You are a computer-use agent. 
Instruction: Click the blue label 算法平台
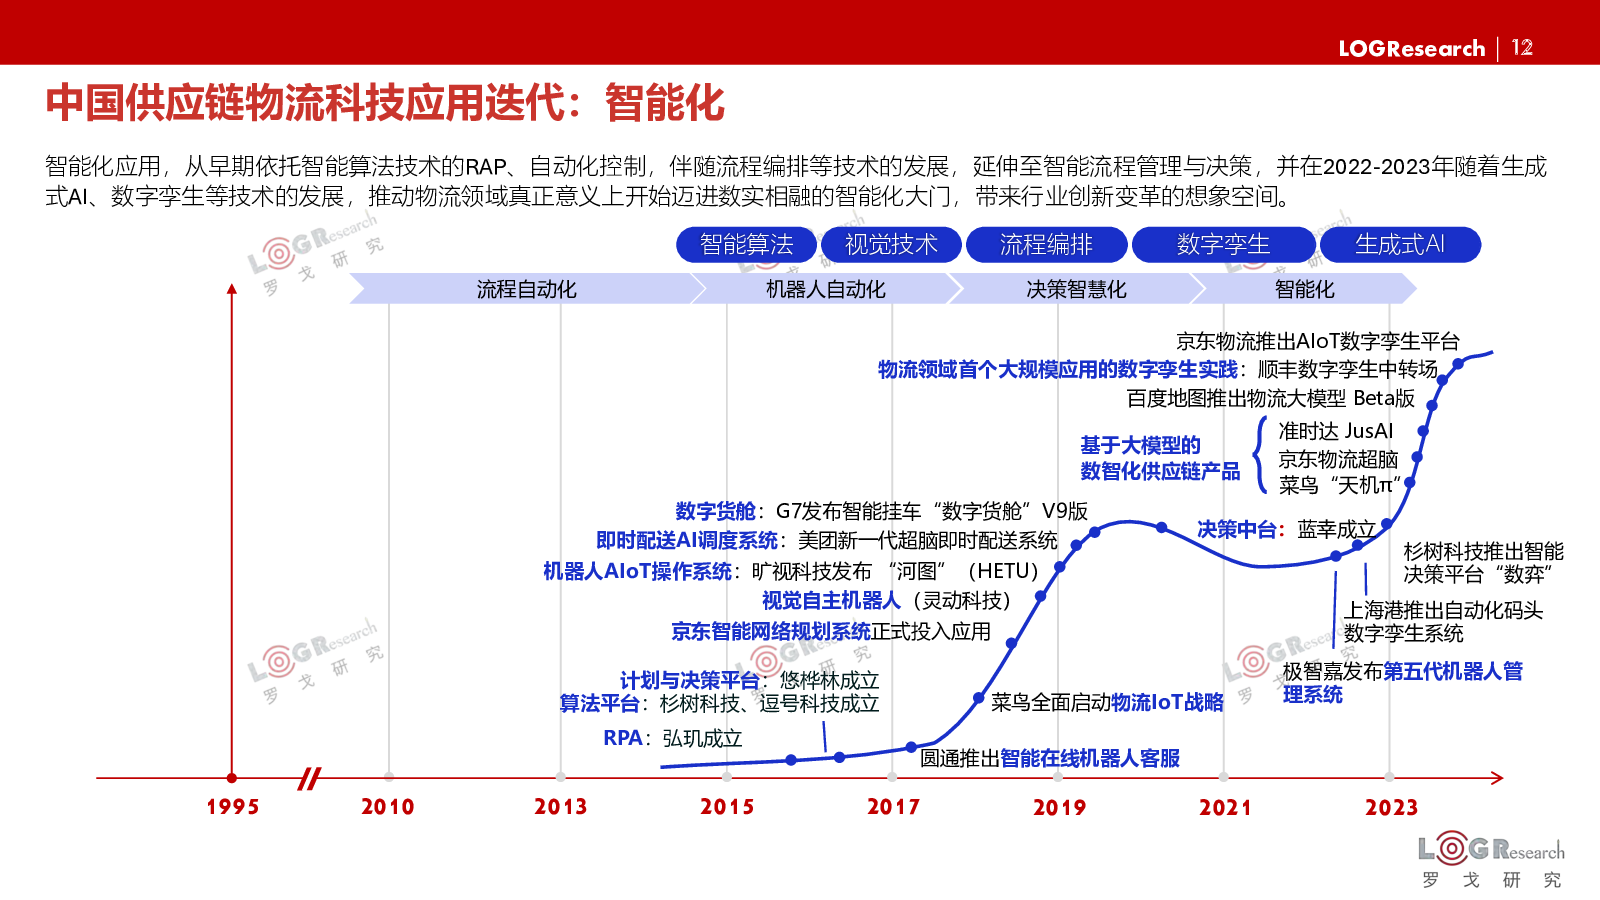(x=599, y=704)
